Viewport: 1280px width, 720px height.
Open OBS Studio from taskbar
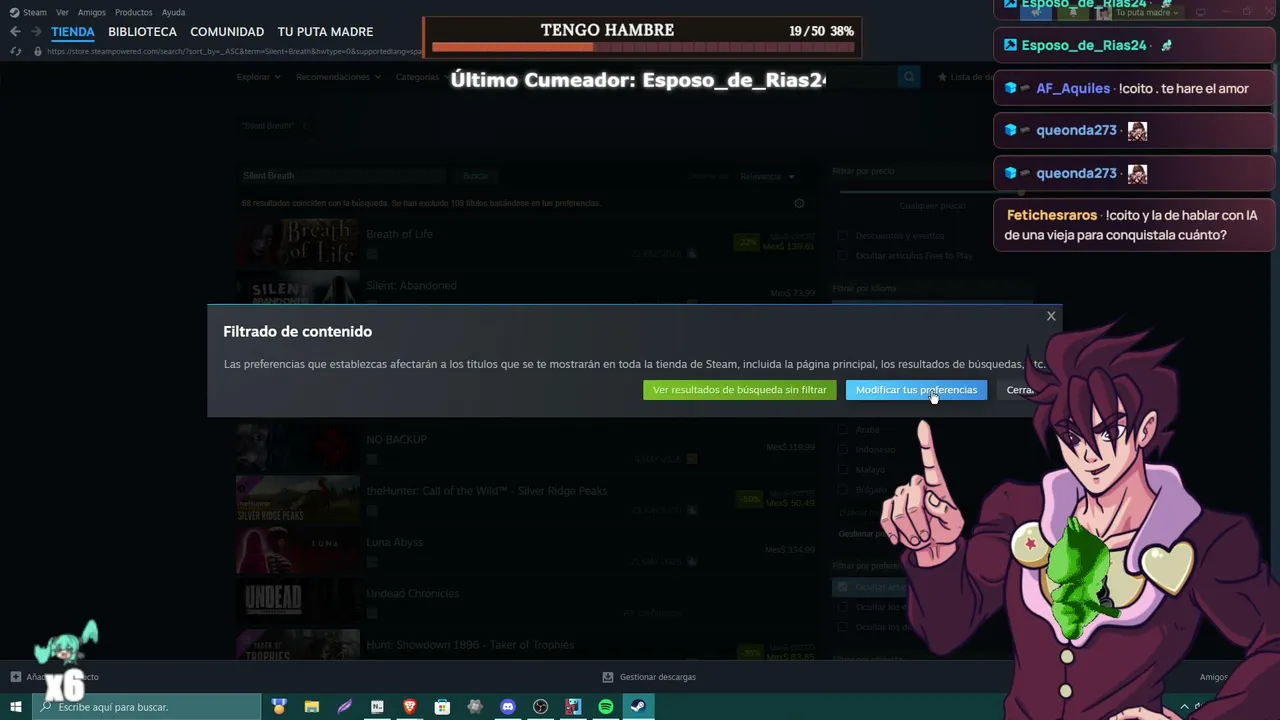click(541, 707)
